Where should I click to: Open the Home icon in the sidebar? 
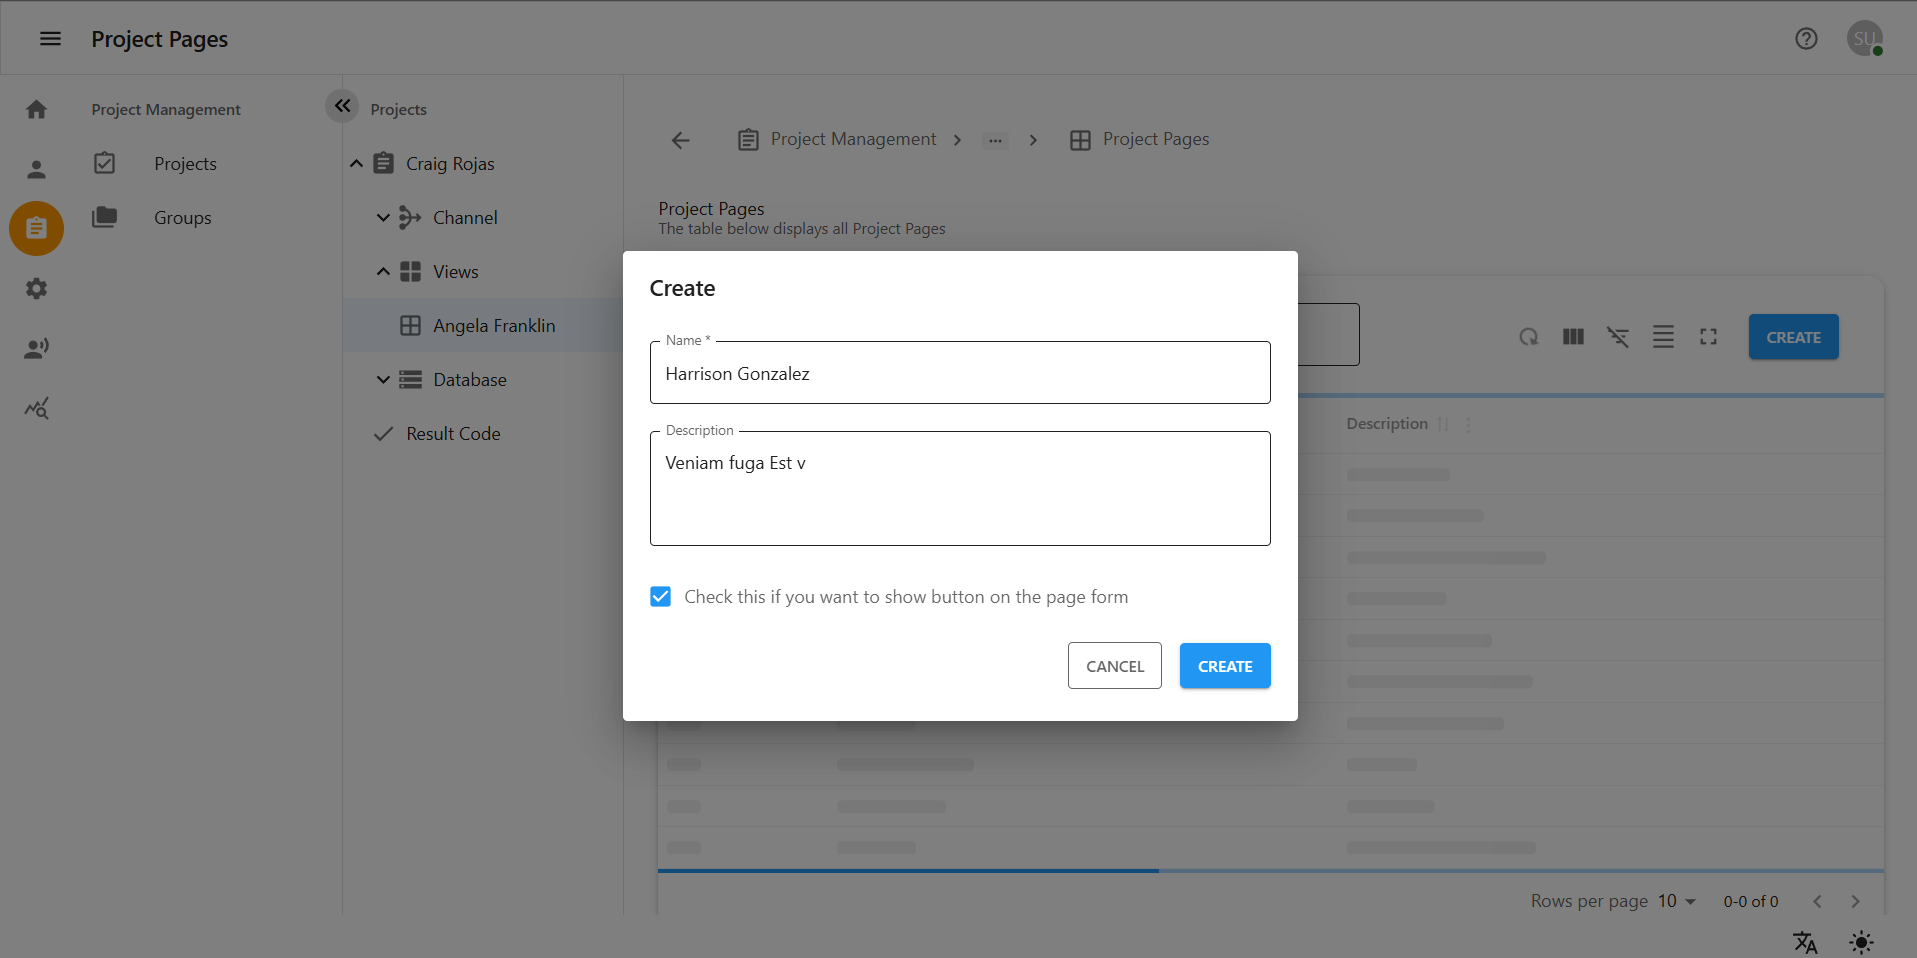[36, 109]
